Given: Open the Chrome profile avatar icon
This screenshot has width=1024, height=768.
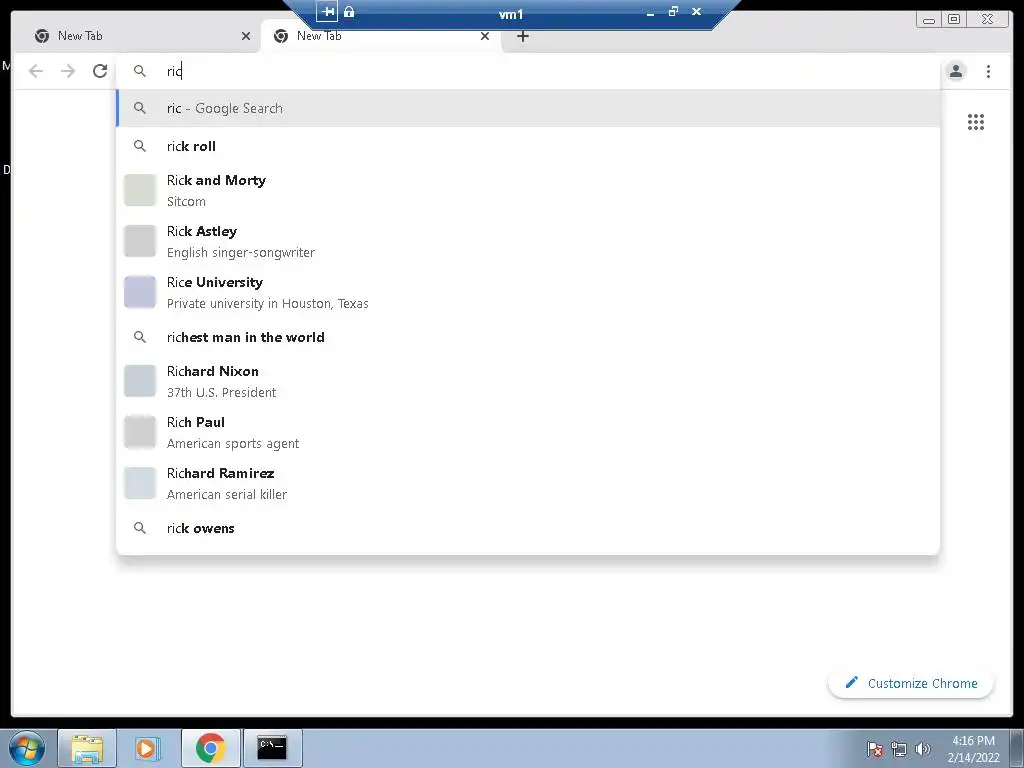Looking at the screenshot, I should [x=955, y=71].
